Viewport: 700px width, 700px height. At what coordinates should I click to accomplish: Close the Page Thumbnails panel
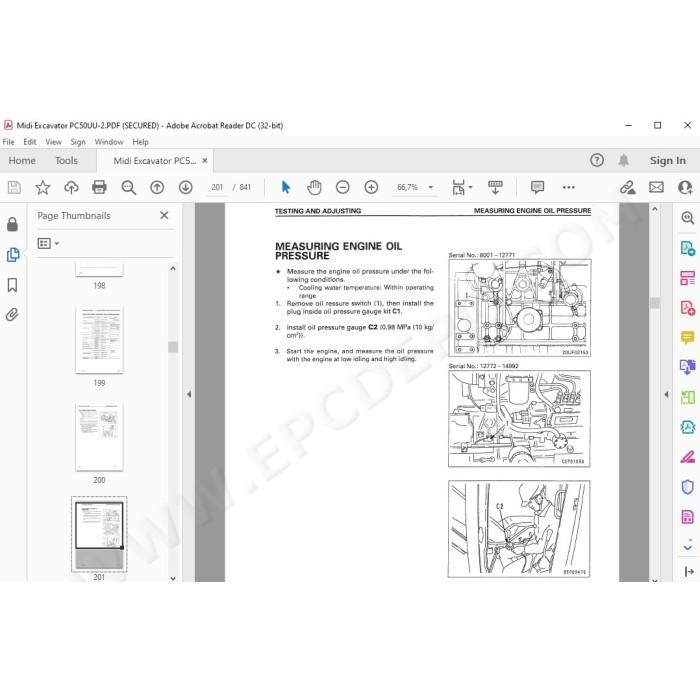[164, 215]
